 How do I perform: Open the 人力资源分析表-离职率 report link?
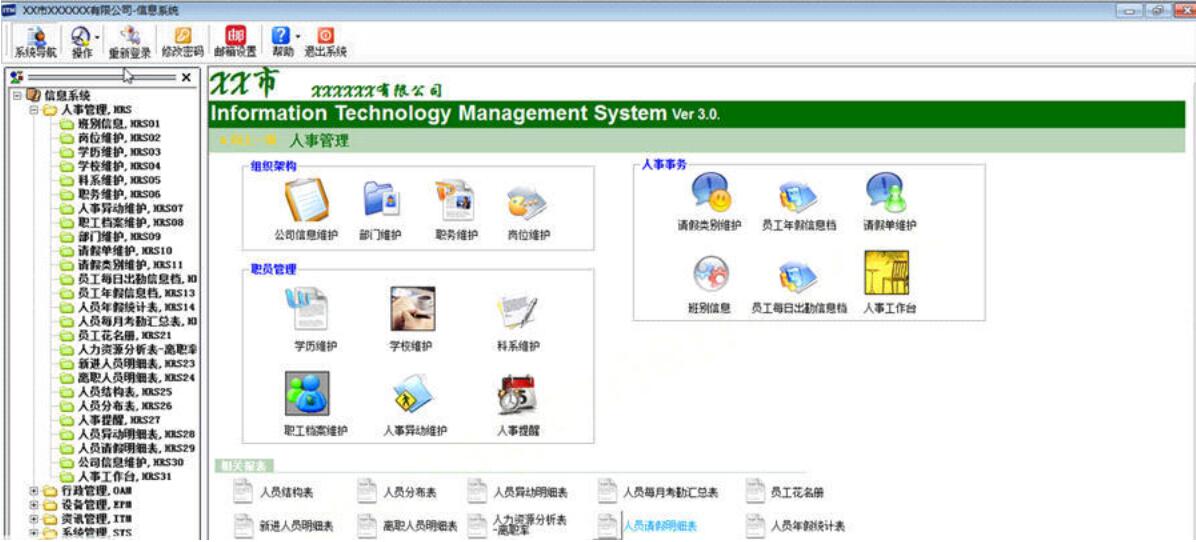tap(530, 524)
